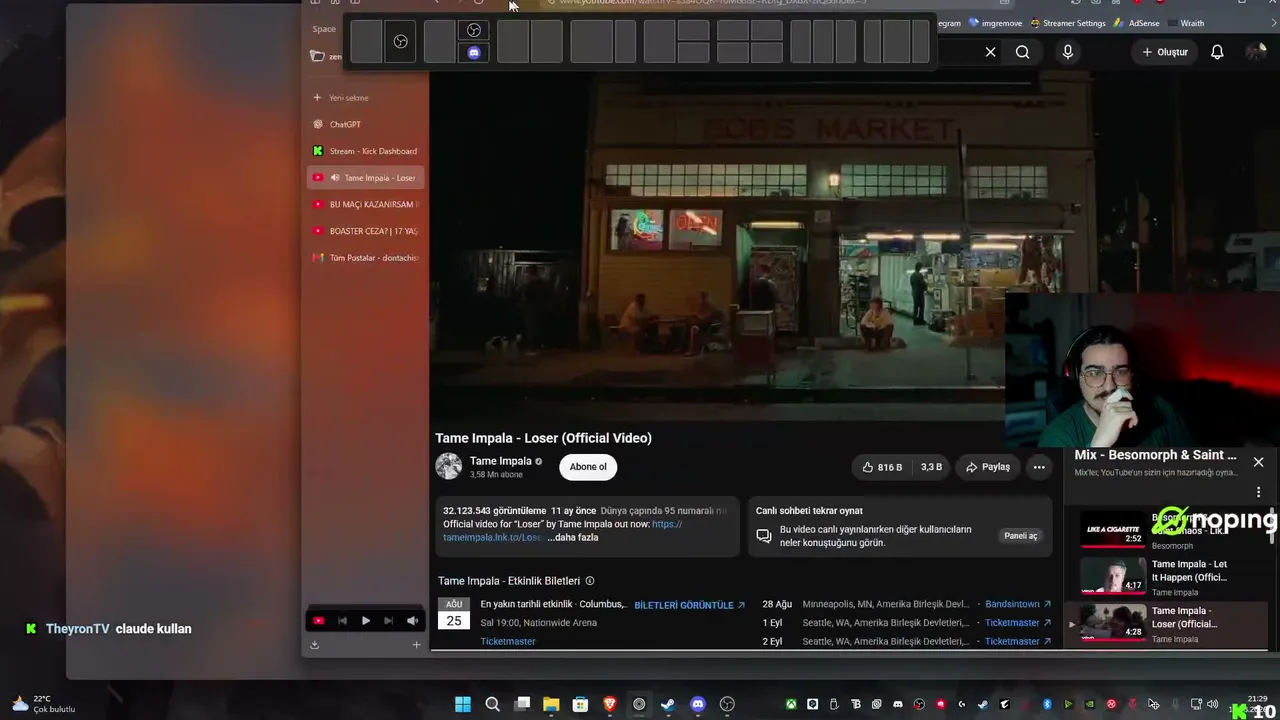
Task: Open the ChatGPT tab in sidebar
Action: point(366,124)
